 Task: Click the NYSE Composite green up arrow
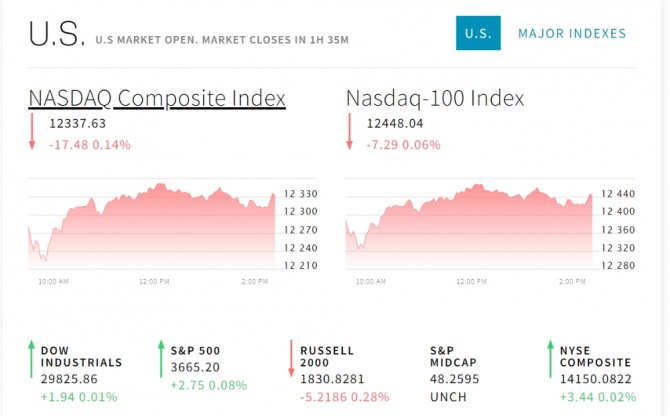pyautogui.click(x=549, y=360)
